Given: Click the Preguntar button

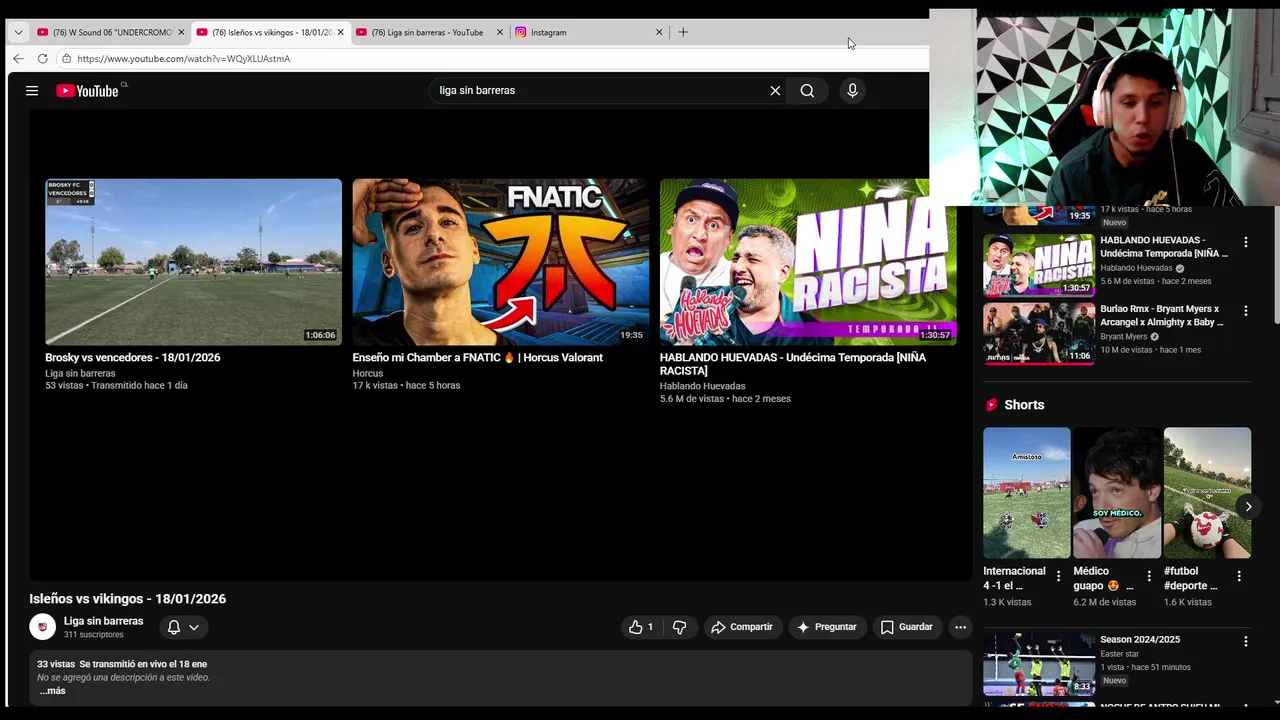Looking at the screenshot, I should [x=827, y=627].
